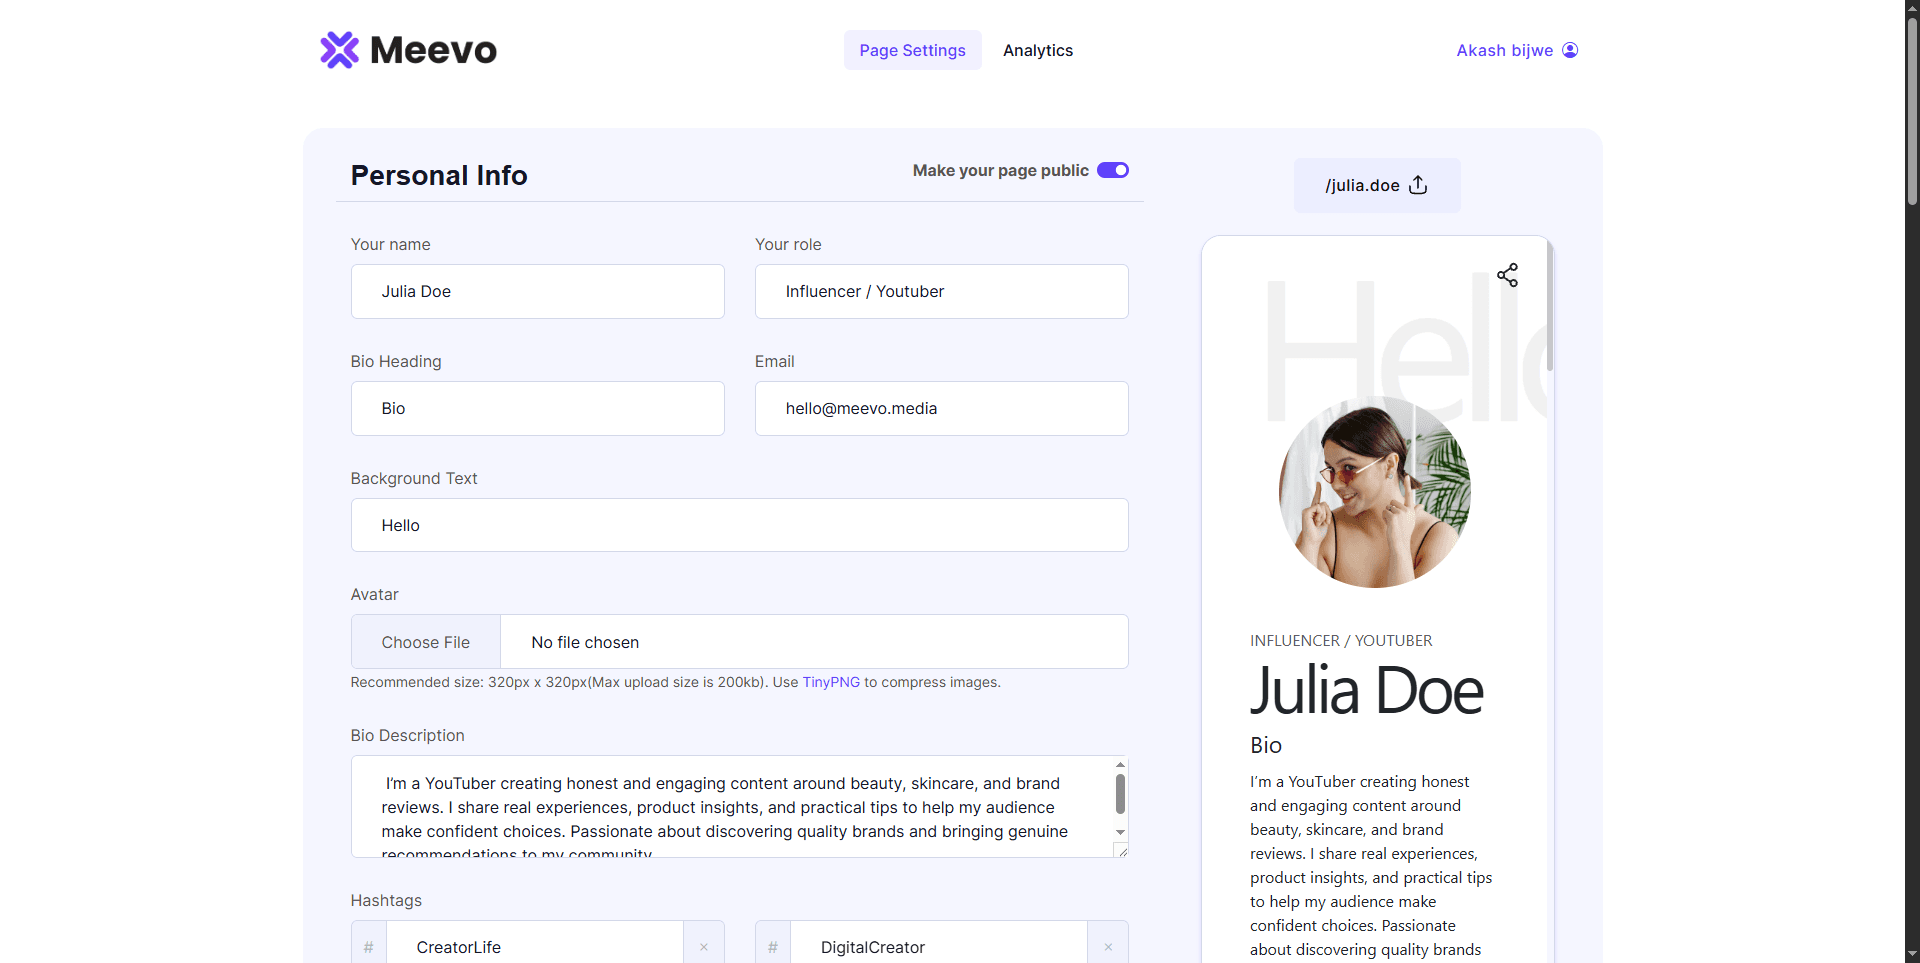Image resolution: width=1920 pixels, height=963 pixels.
Task: Toggle the Make your page public switch
Action: coord(1112,170)
